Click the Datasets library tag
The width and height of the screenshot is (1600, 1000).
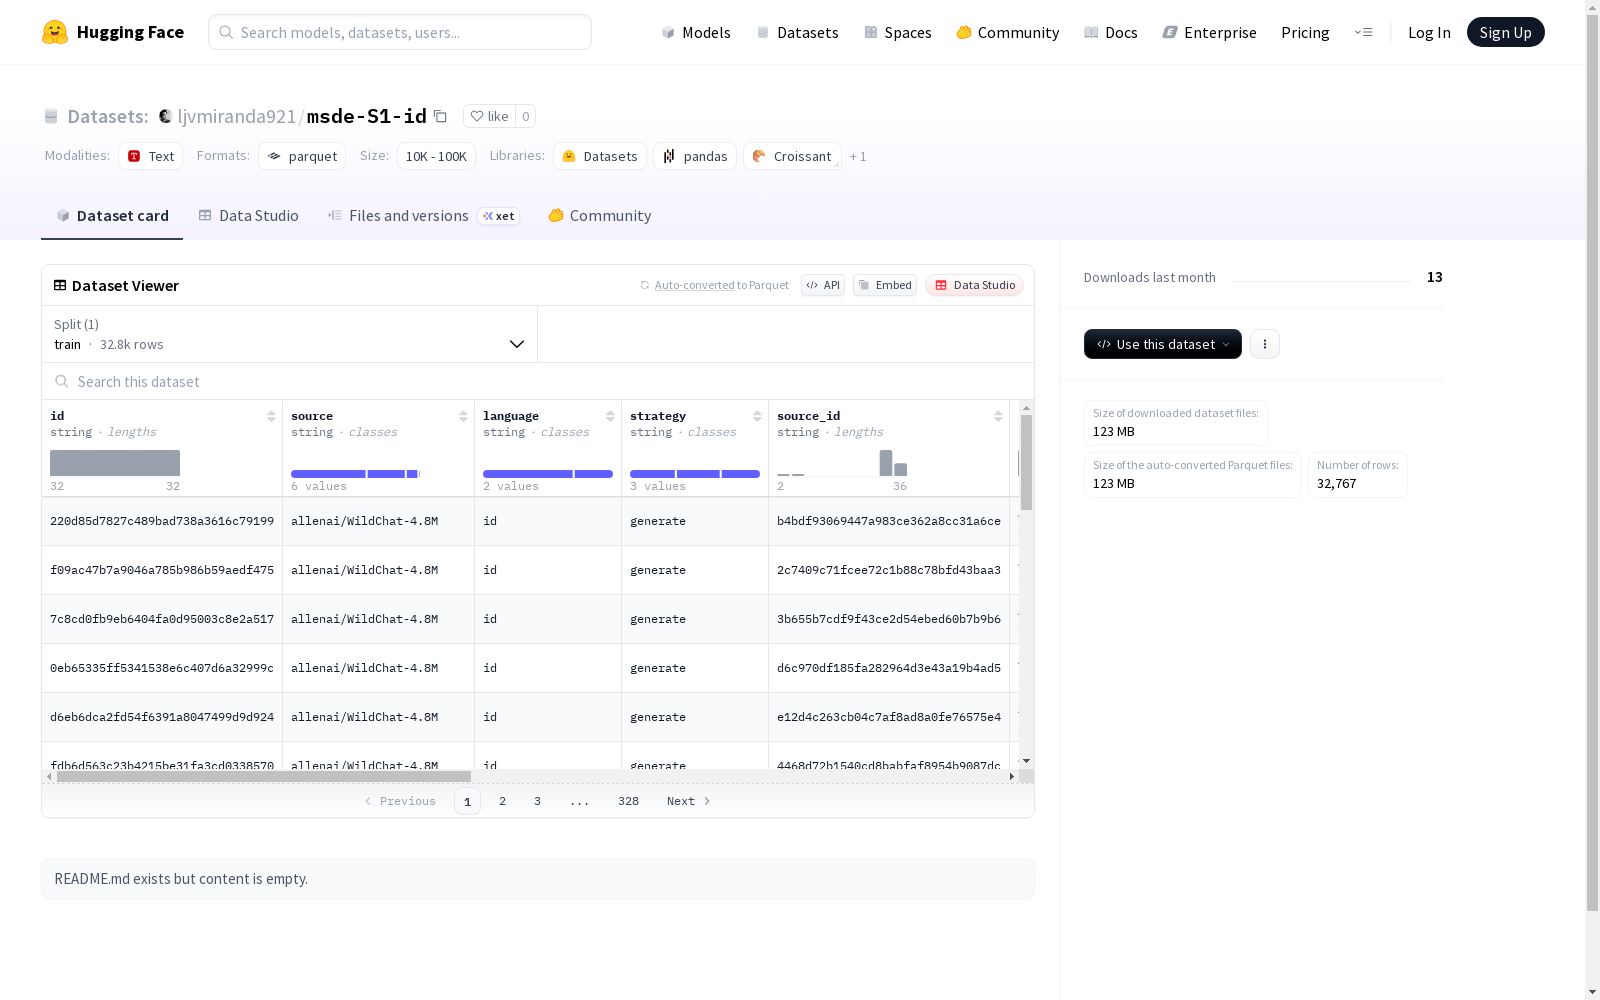[600, 156]
